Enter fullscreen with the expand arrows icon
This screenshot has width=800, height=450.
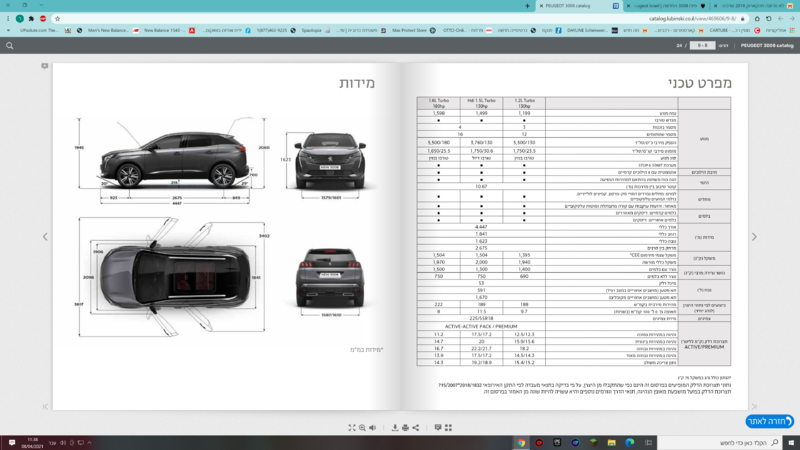coord(352,428)
